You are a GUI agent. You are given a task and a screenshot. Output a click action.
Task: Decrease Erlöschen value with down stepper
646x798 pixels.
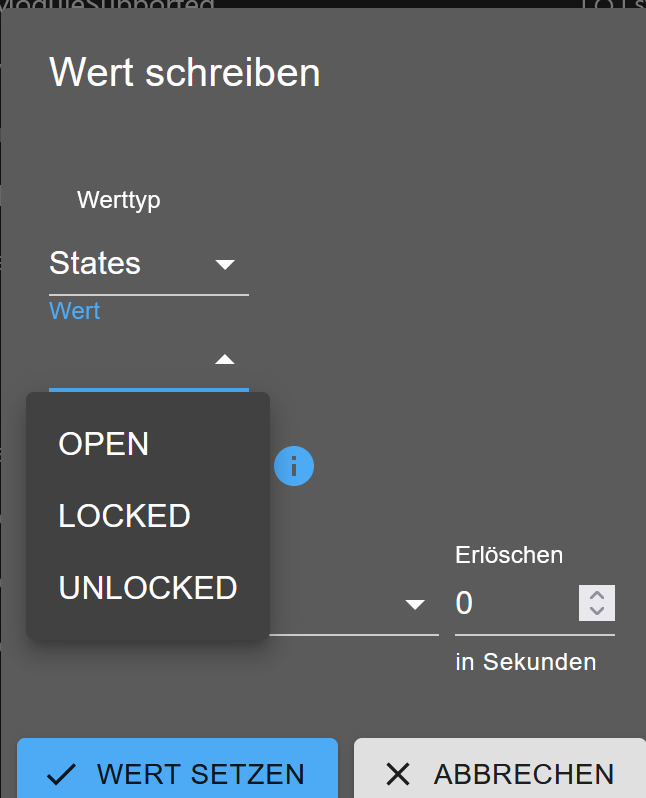597,611
